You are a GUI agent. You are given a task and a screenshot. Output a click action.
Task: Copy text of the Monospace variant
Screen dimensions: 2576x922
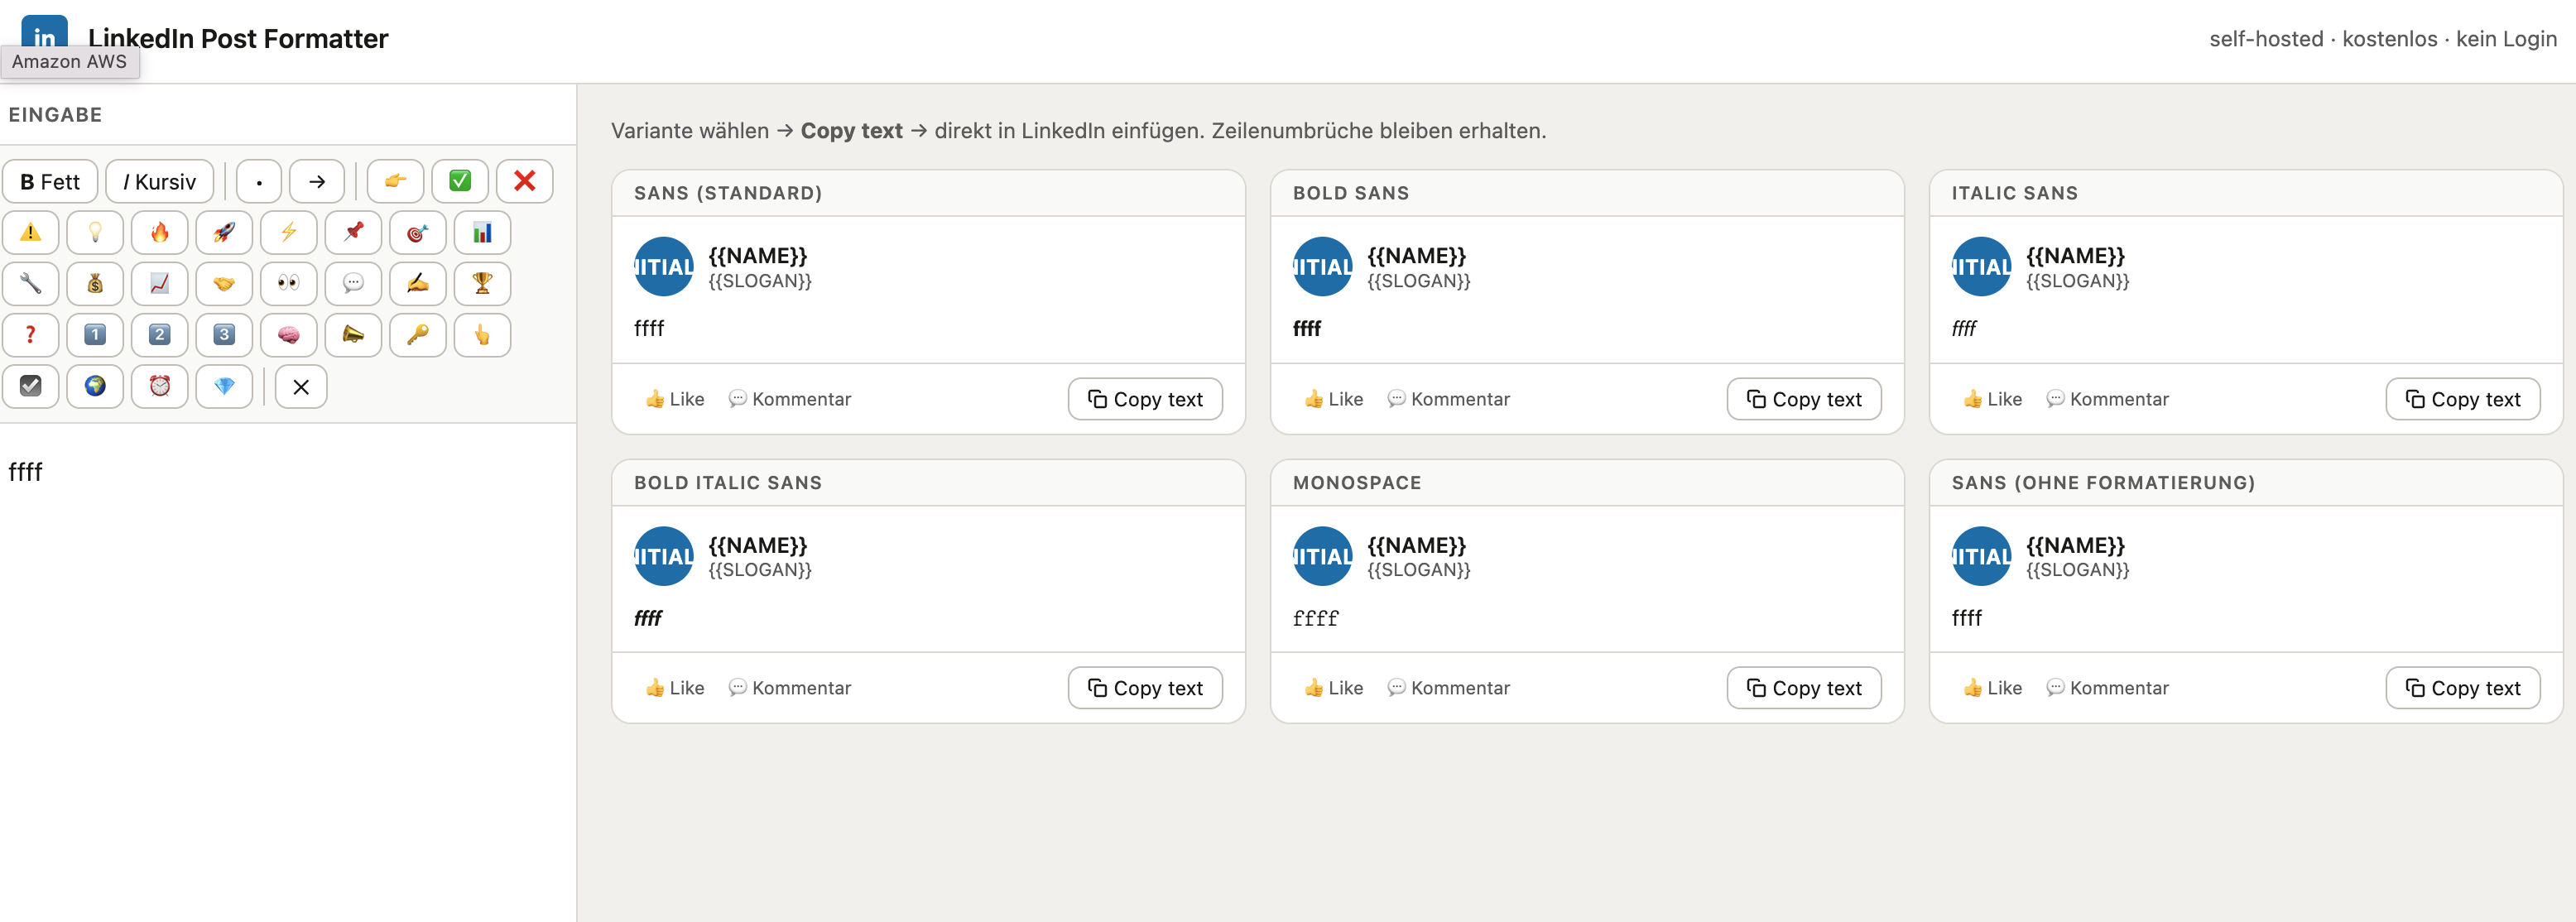(x=1803, y=688)
